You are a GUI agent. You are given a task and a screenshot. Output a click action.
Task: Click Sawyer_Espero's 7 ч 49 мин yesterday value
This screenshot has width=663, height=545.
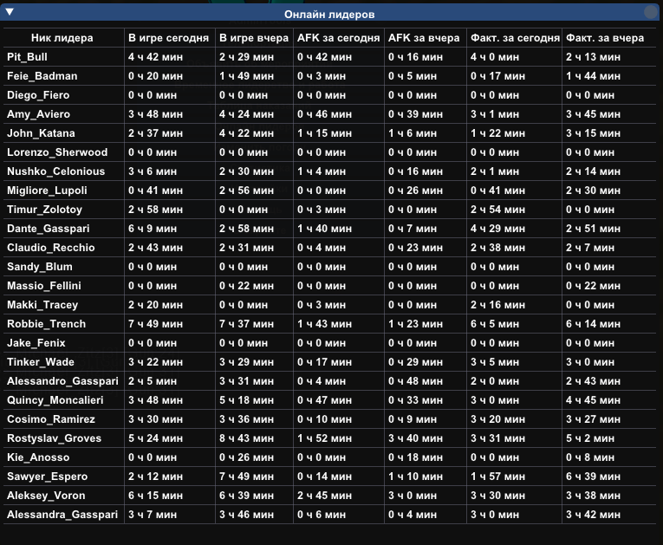(x=246, y=476)
